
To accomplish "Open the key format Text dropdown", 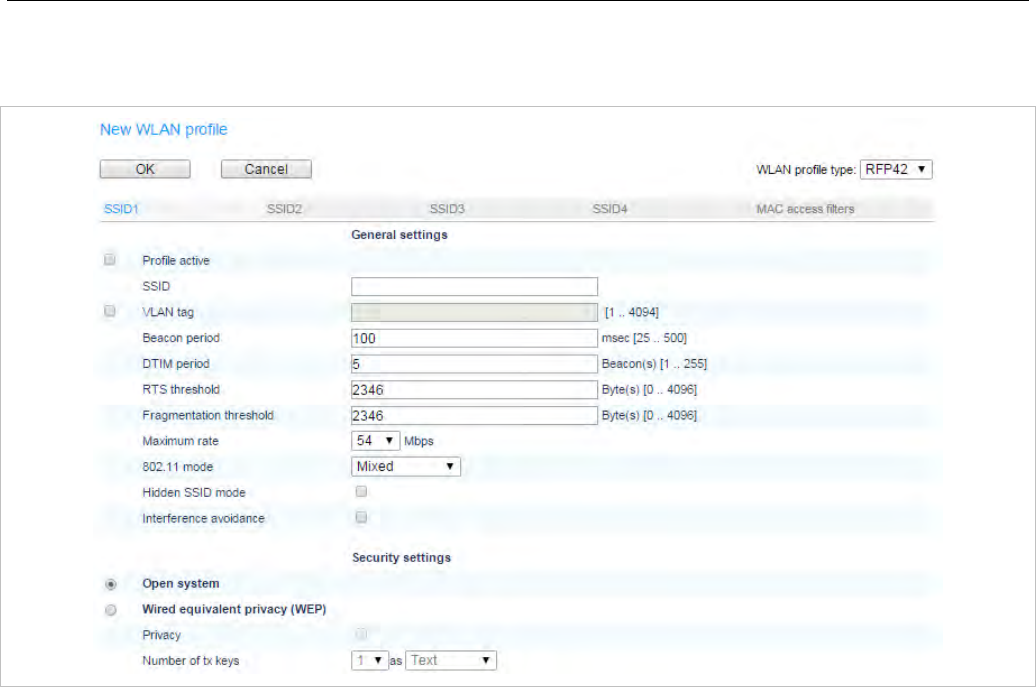I will pos(451,661).
